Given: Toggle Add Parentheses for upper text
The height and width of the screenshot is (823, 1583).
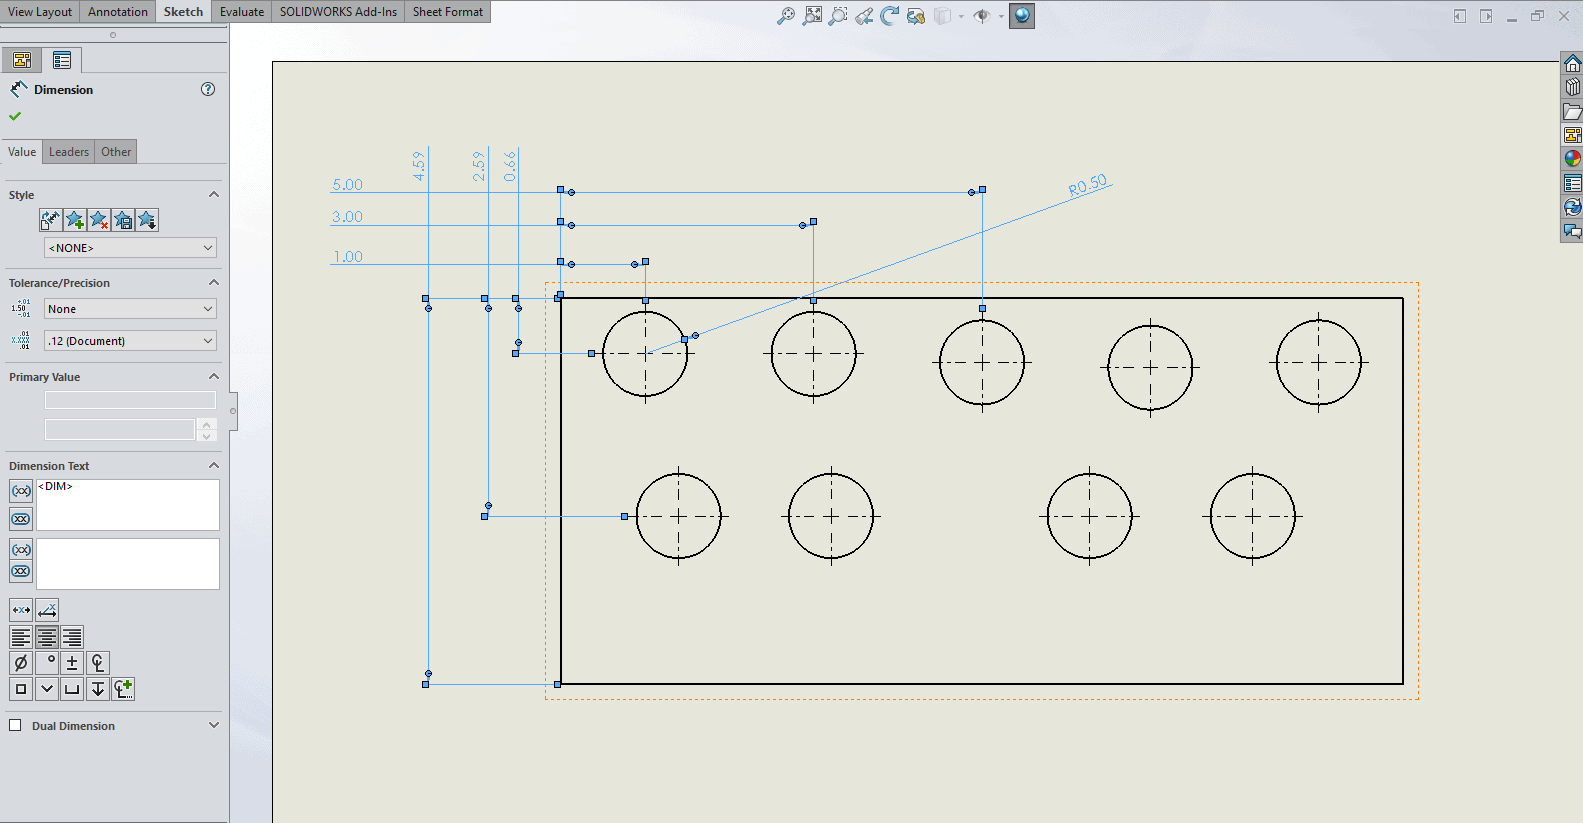Looking at the screenshot, I should click(x=21, y=491).
